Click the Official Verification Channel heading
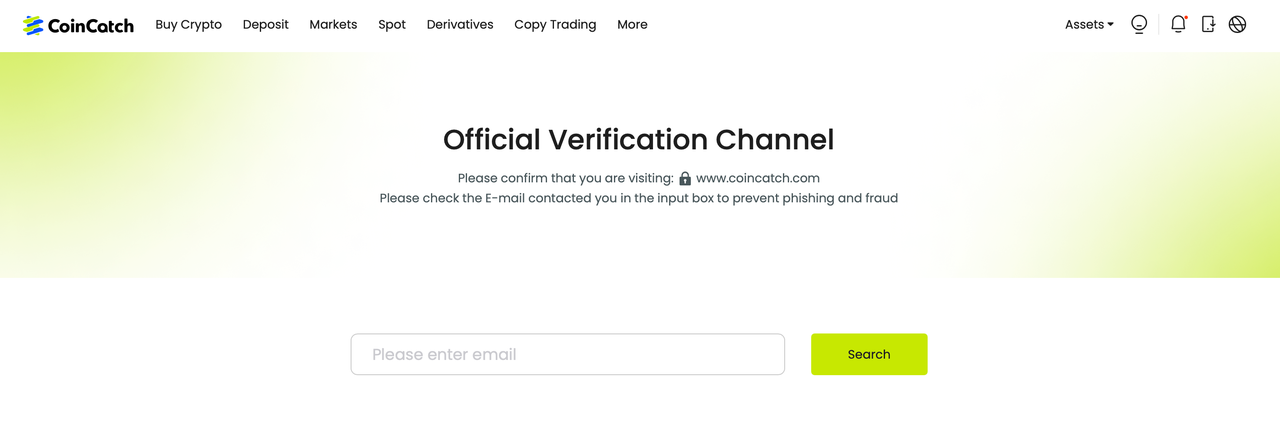Viewport: 1280px width, 429px height. coord(638,139)
